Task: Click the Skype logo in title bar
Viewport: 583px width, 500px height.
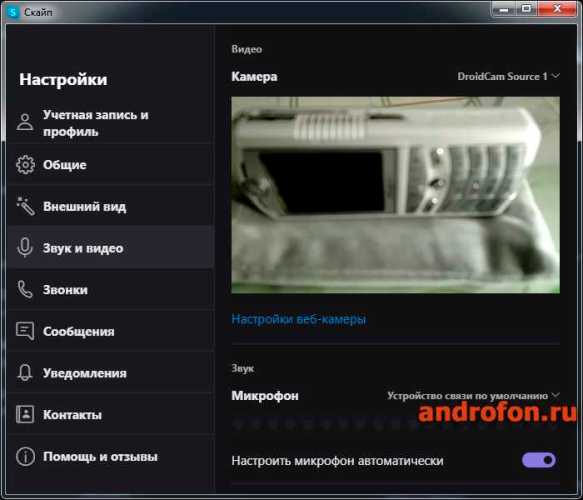Action: [x=13, y=12]
